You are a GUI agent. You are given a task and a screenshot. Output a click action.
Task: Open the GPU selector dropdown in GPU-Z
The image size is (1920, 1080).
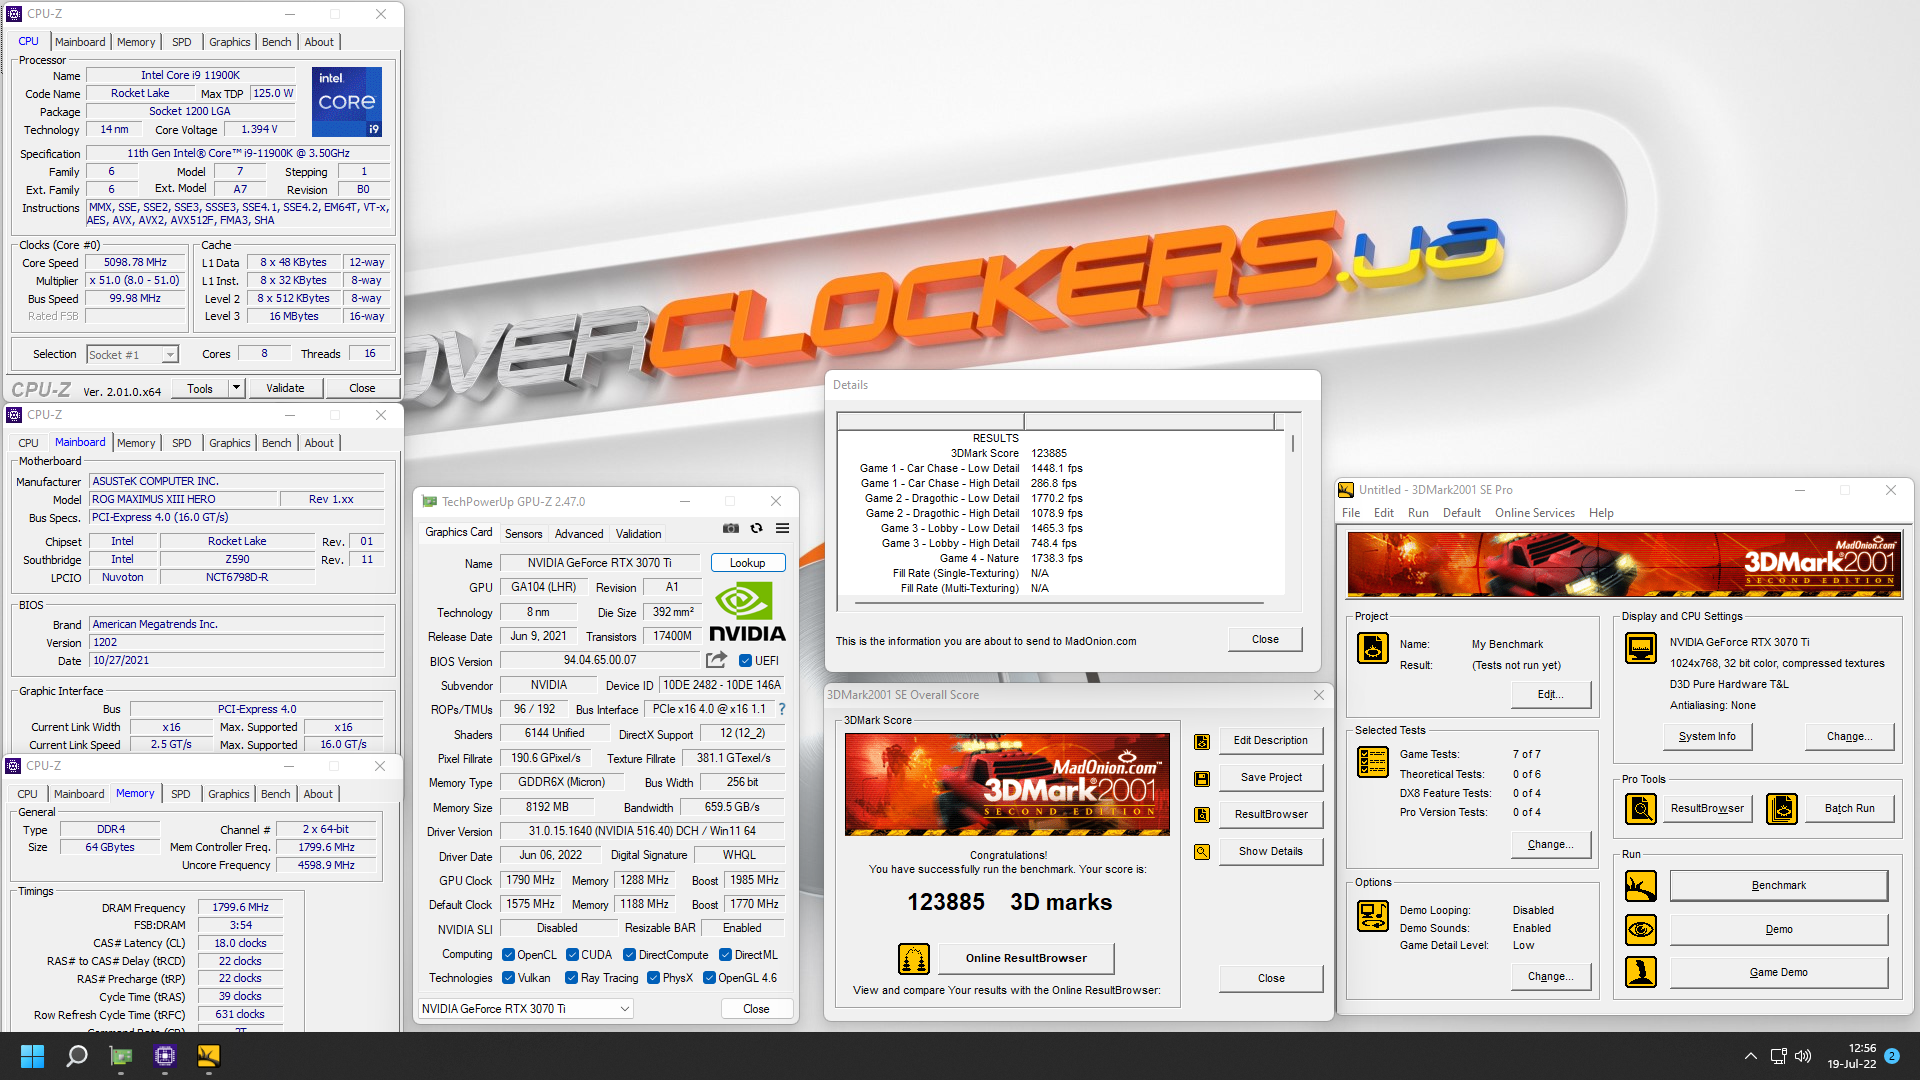point(526,1009)
